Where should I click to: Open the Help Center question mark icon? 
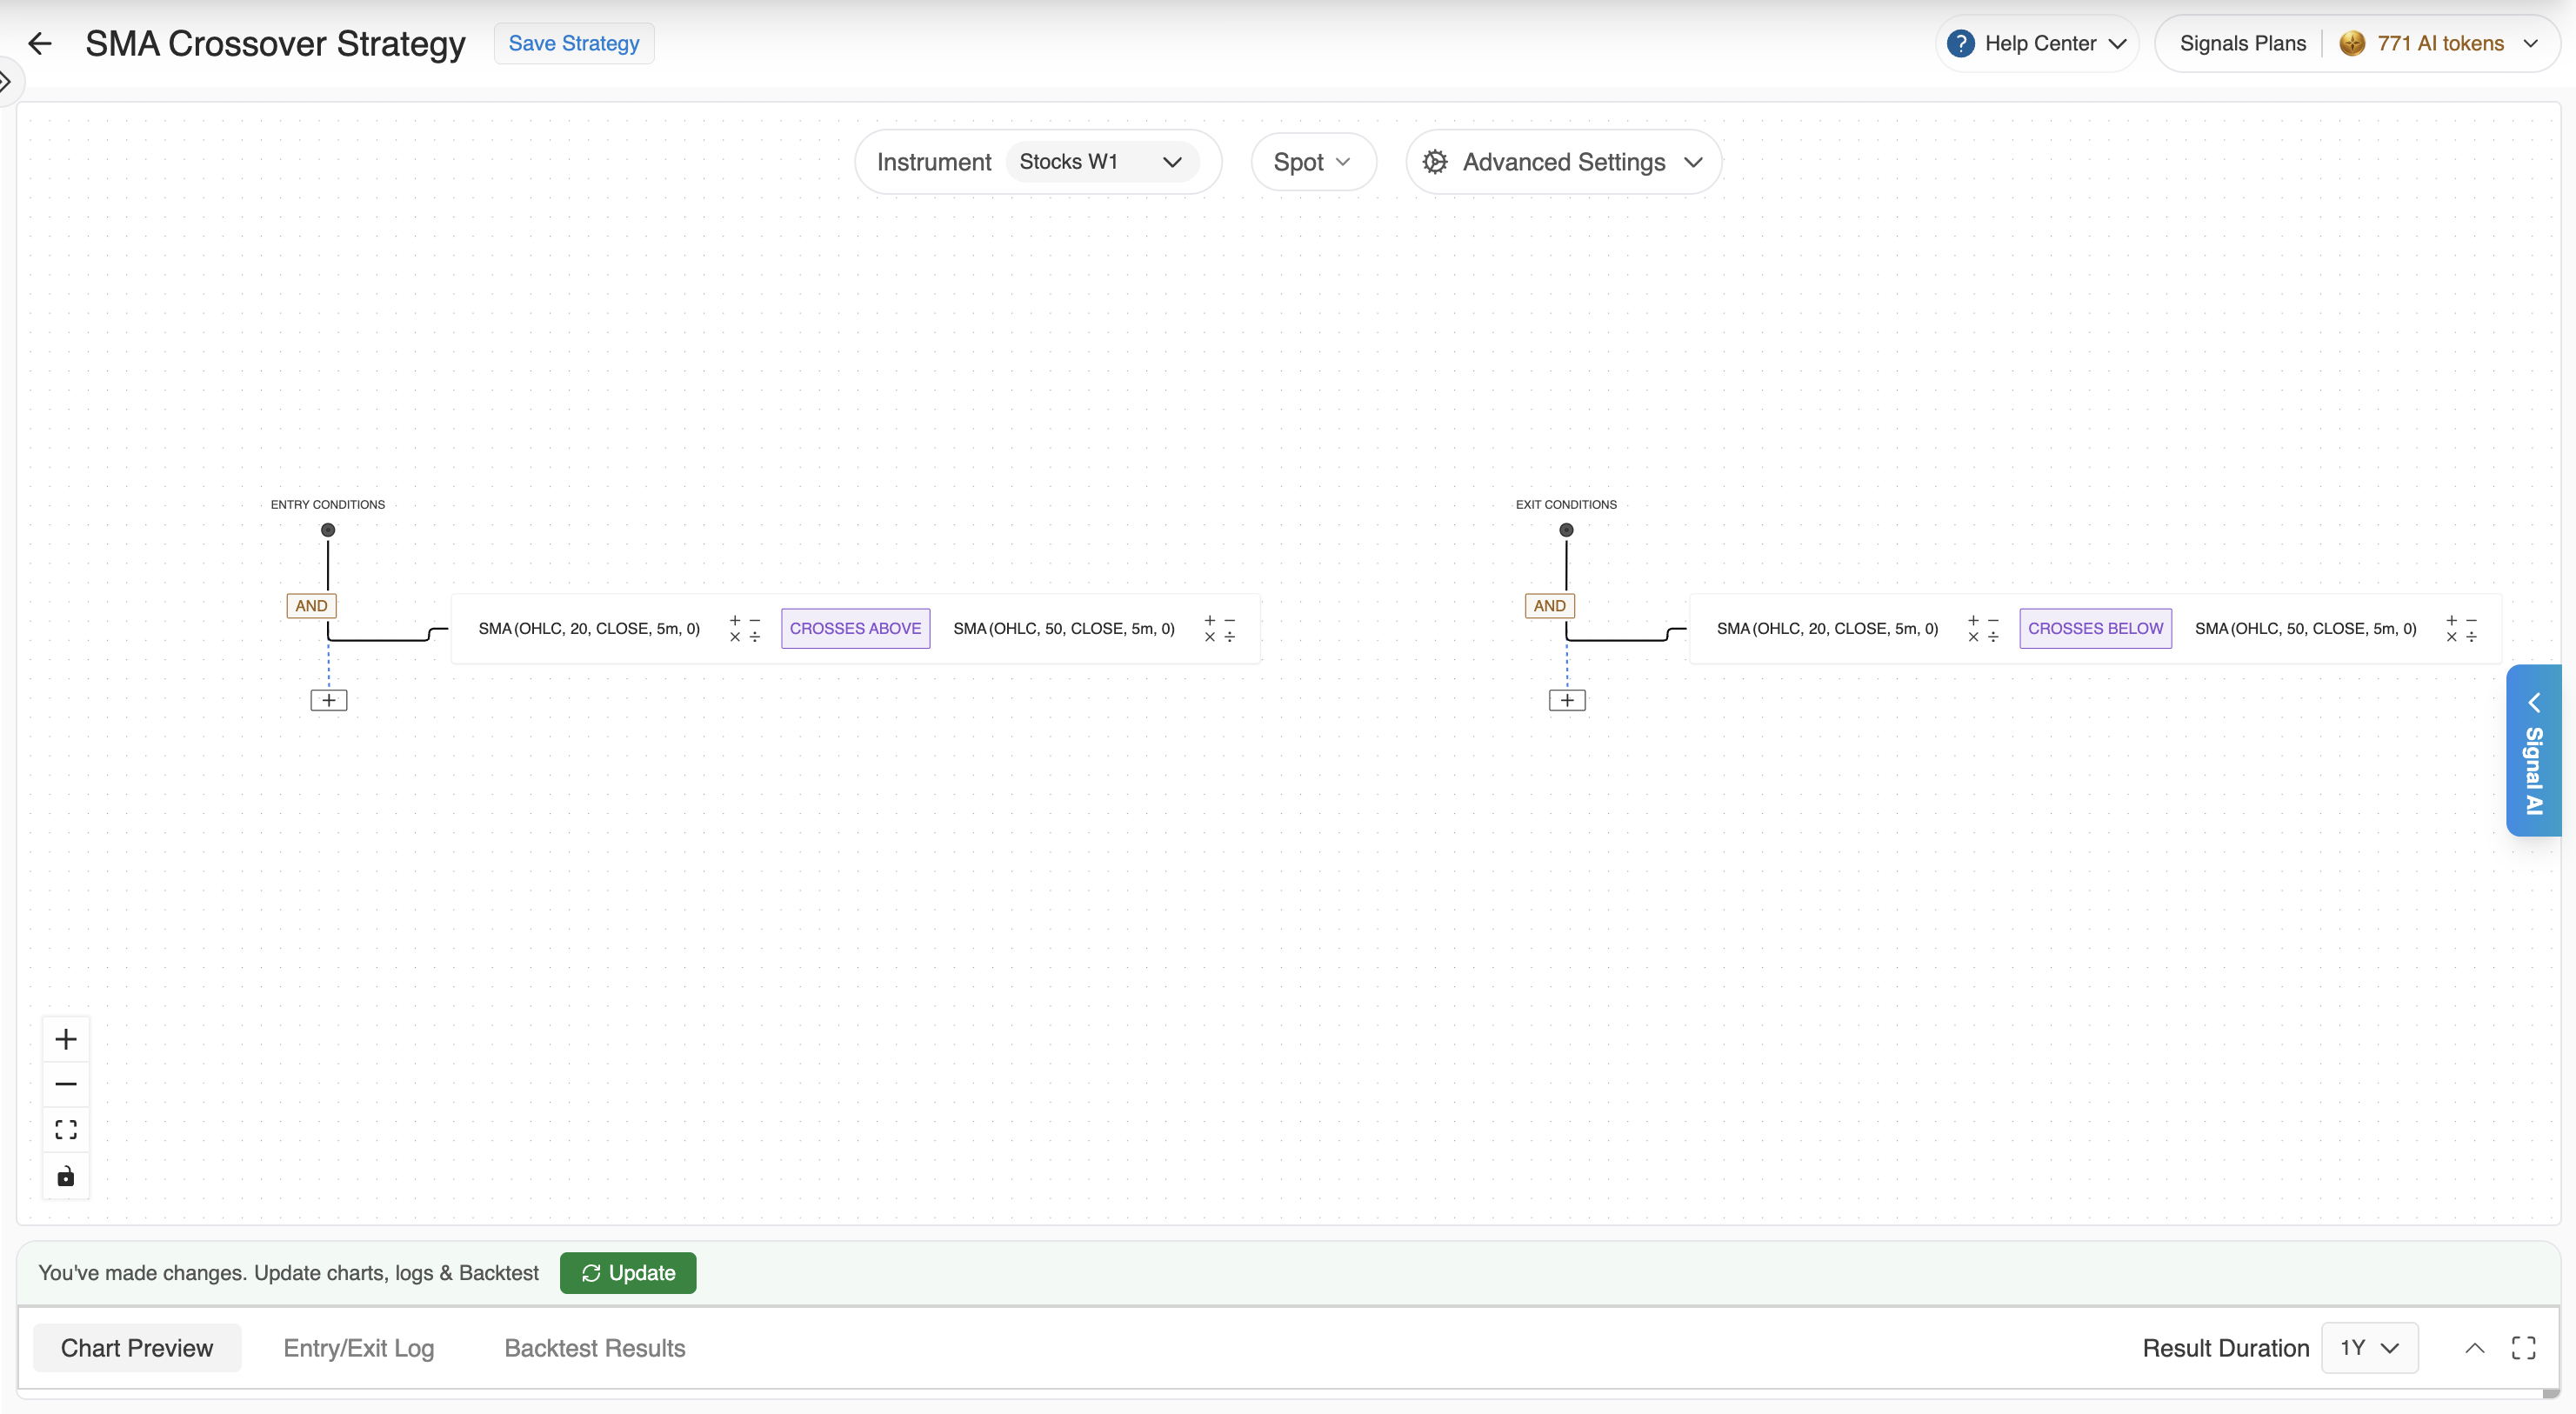(1960, 43)
